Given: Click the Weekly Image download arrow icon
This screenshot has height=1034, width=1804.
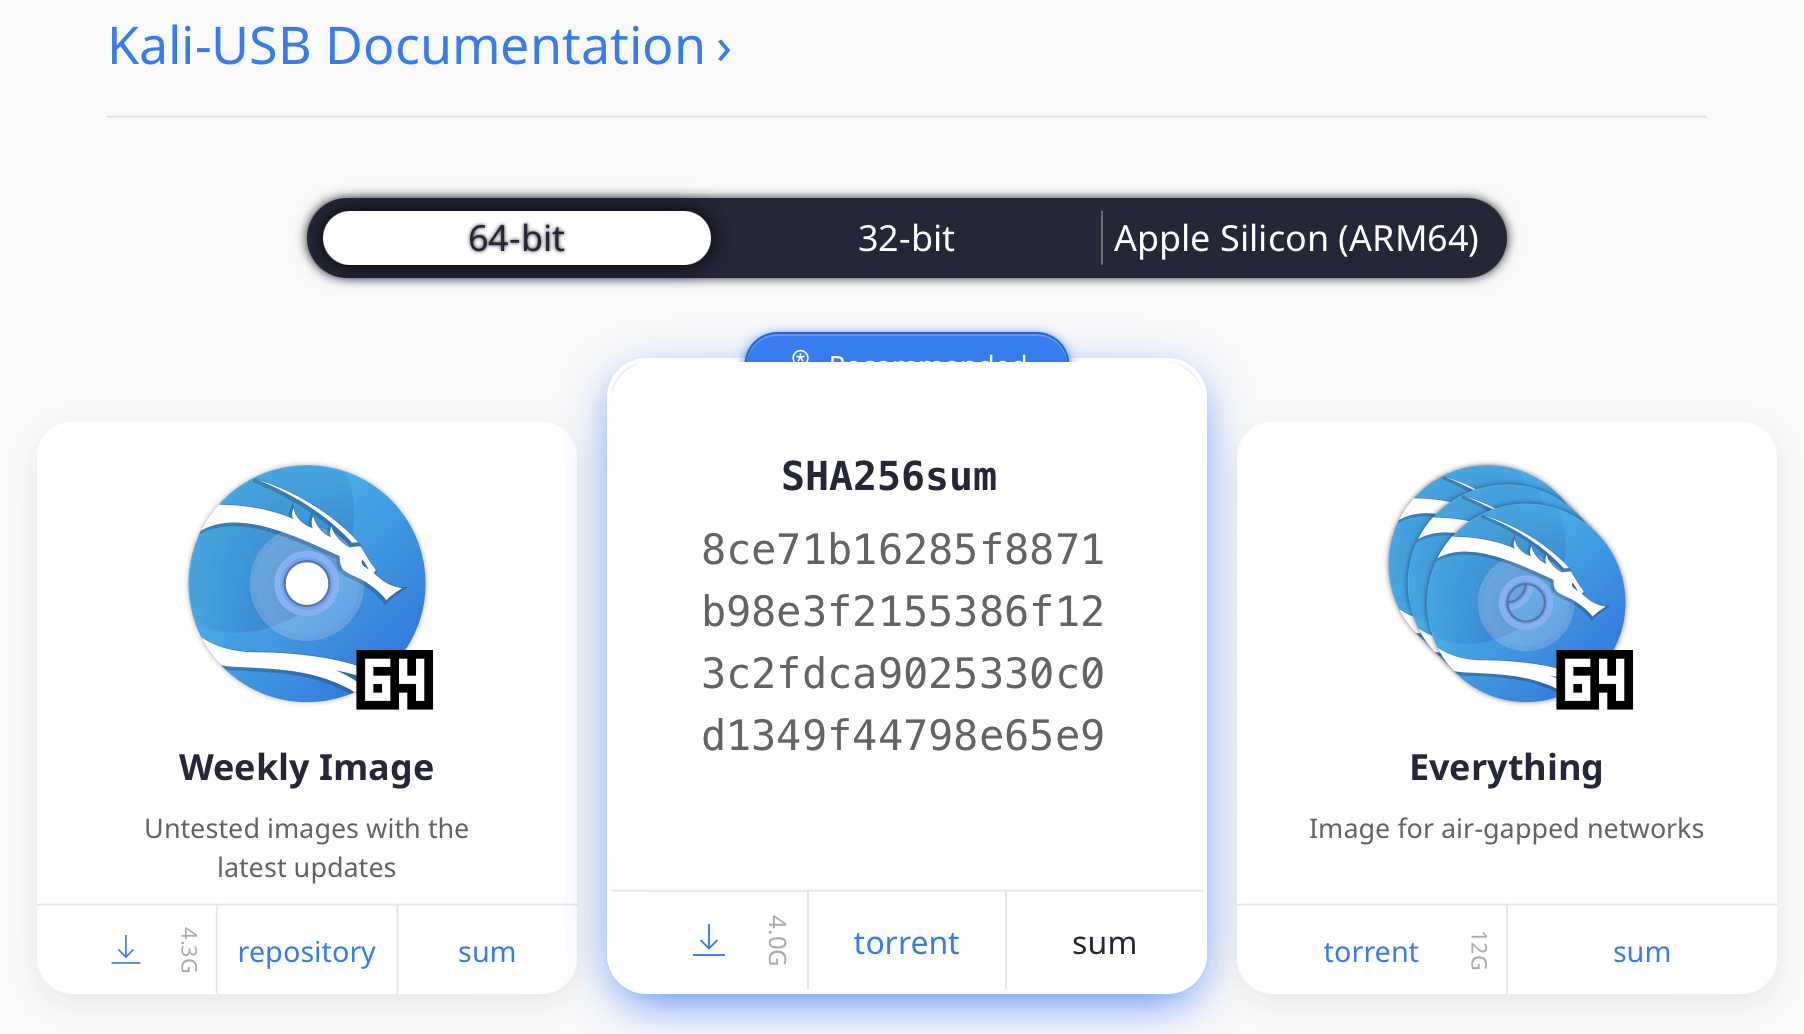Looking at the screenshot, I should click(x=126, y=950).
